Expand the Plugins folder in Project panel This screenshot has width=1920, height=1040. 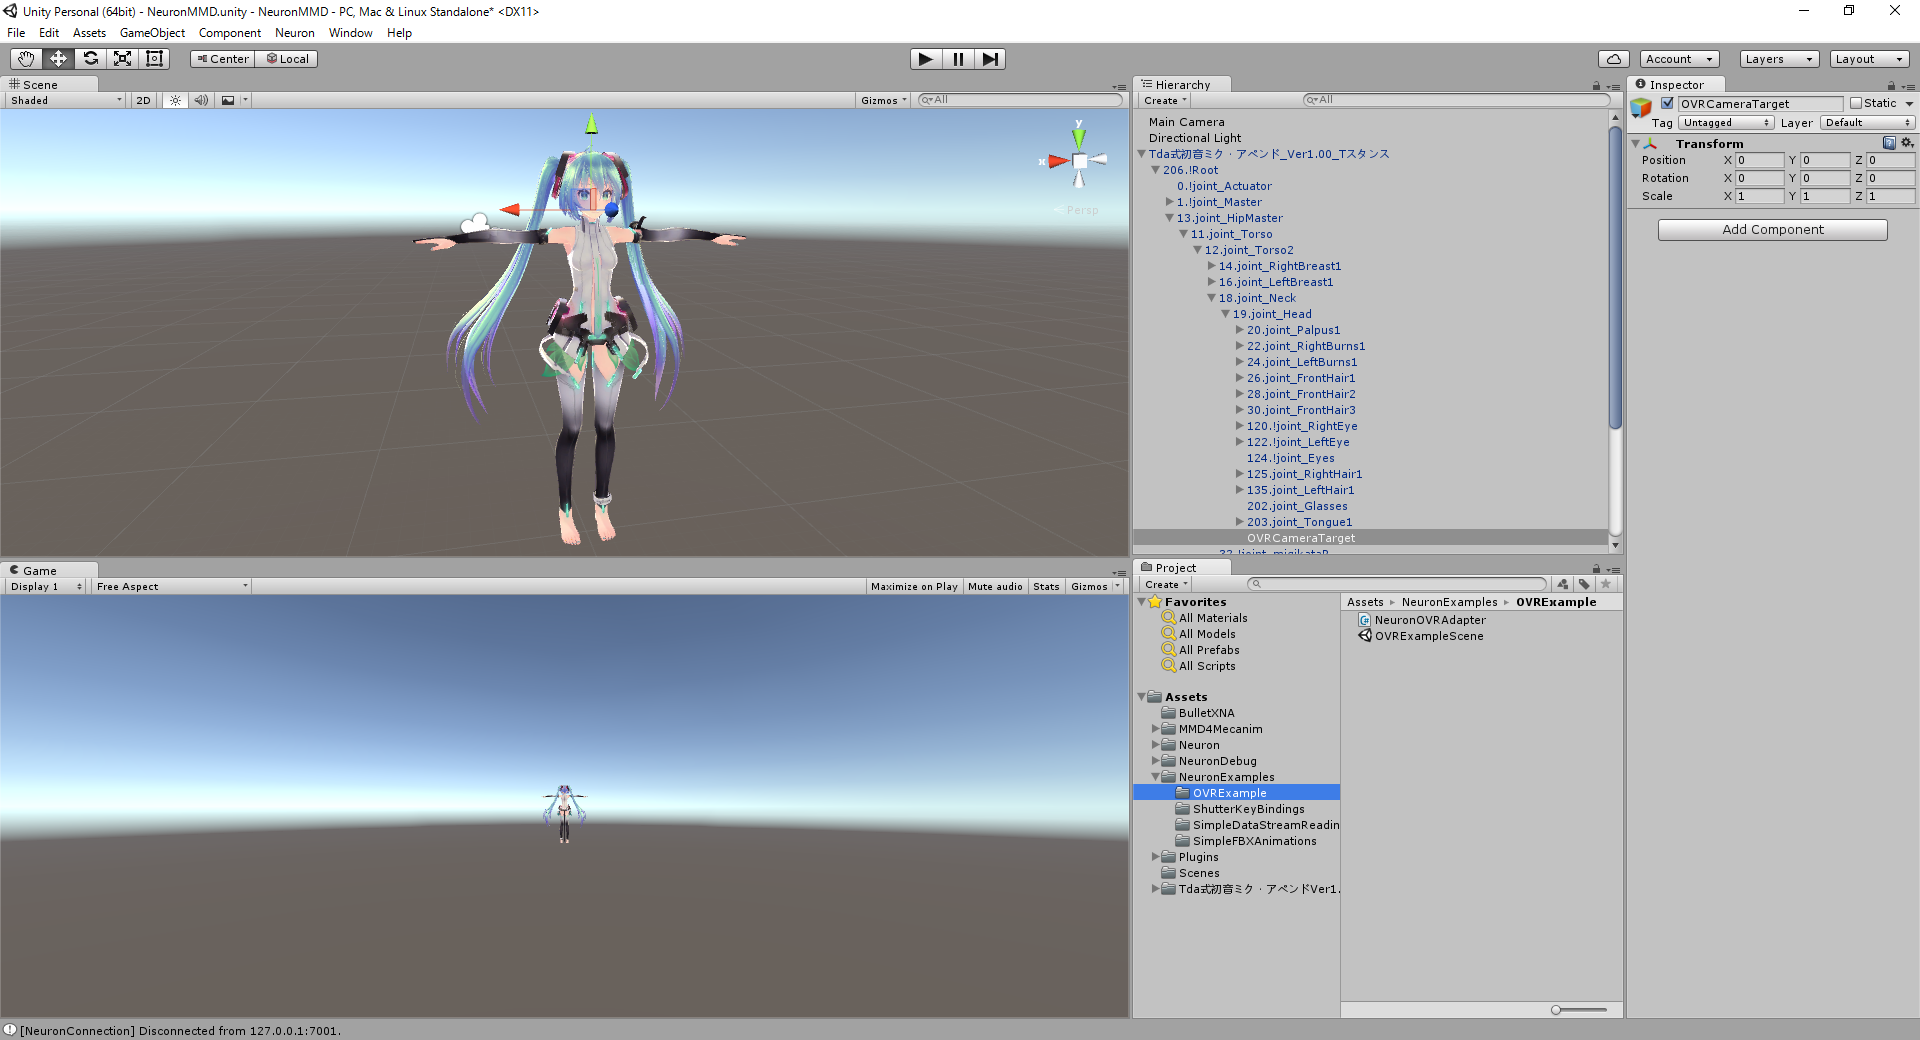[x=1156, y=857]
